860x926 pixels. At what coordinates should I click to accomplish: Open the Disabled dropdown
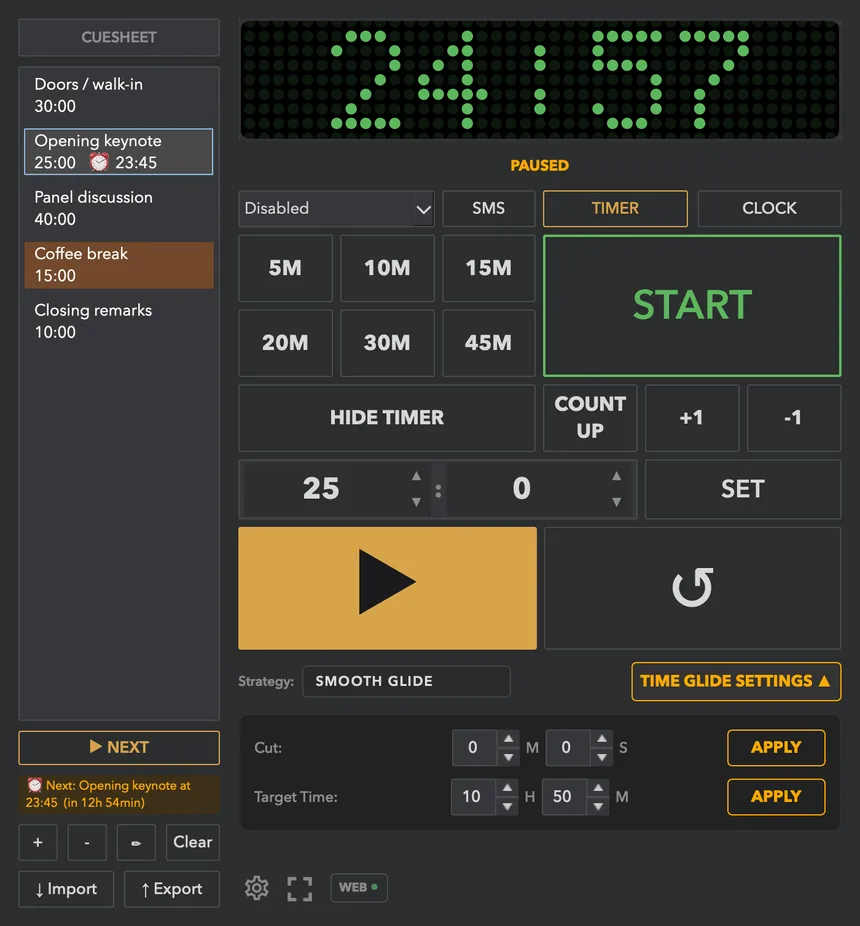336,208
